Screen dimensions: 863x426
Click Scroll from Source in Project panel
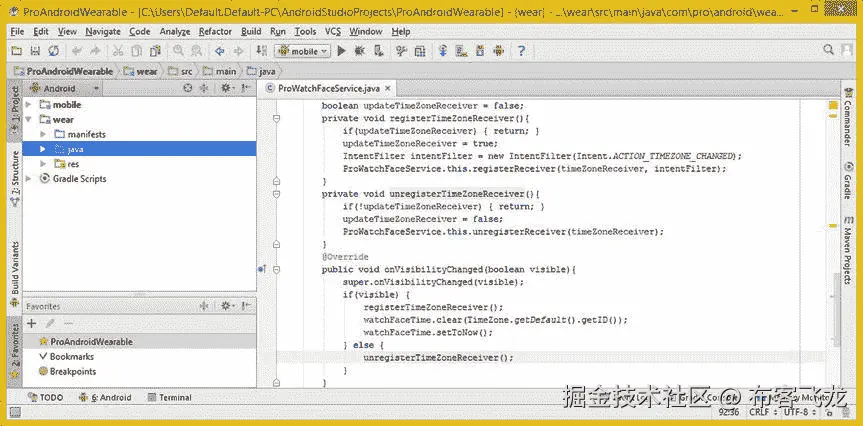188,88
